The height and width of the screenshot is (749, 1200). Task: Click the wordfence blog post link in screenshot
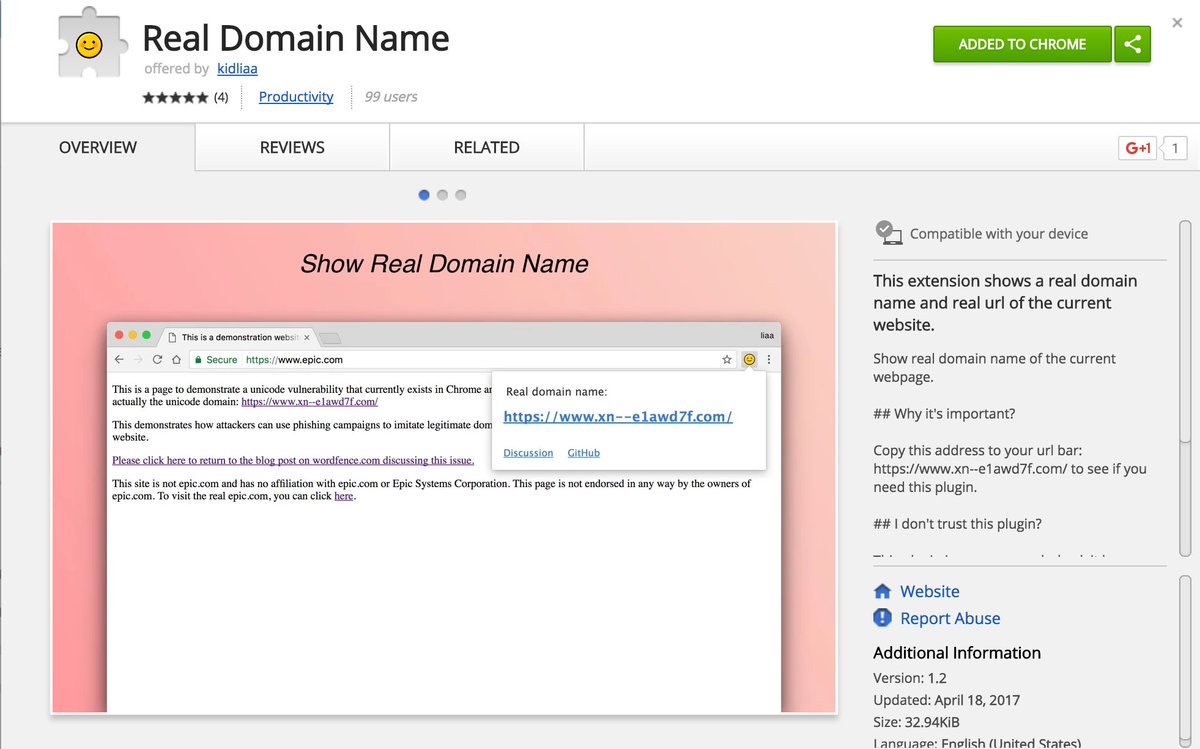293,460
